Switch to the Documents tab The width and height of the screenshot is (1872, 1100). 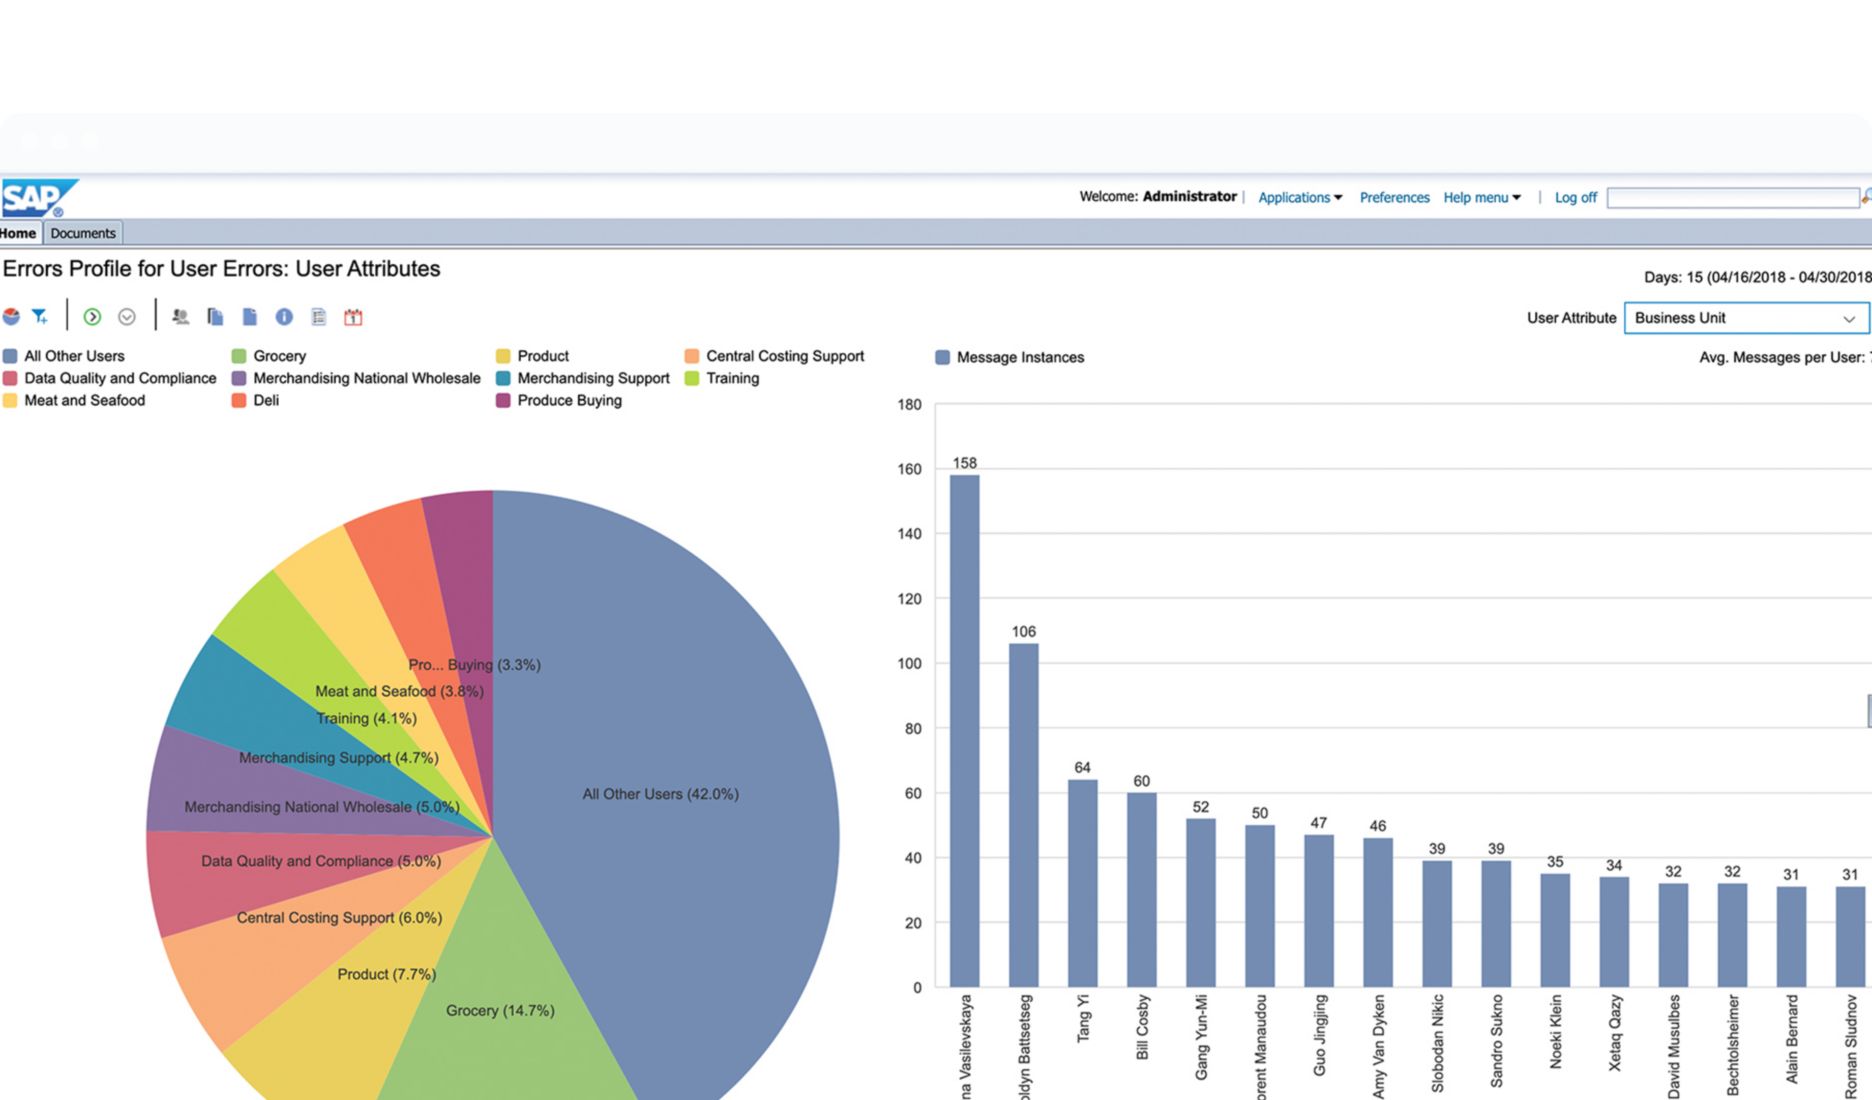(83, 233)
